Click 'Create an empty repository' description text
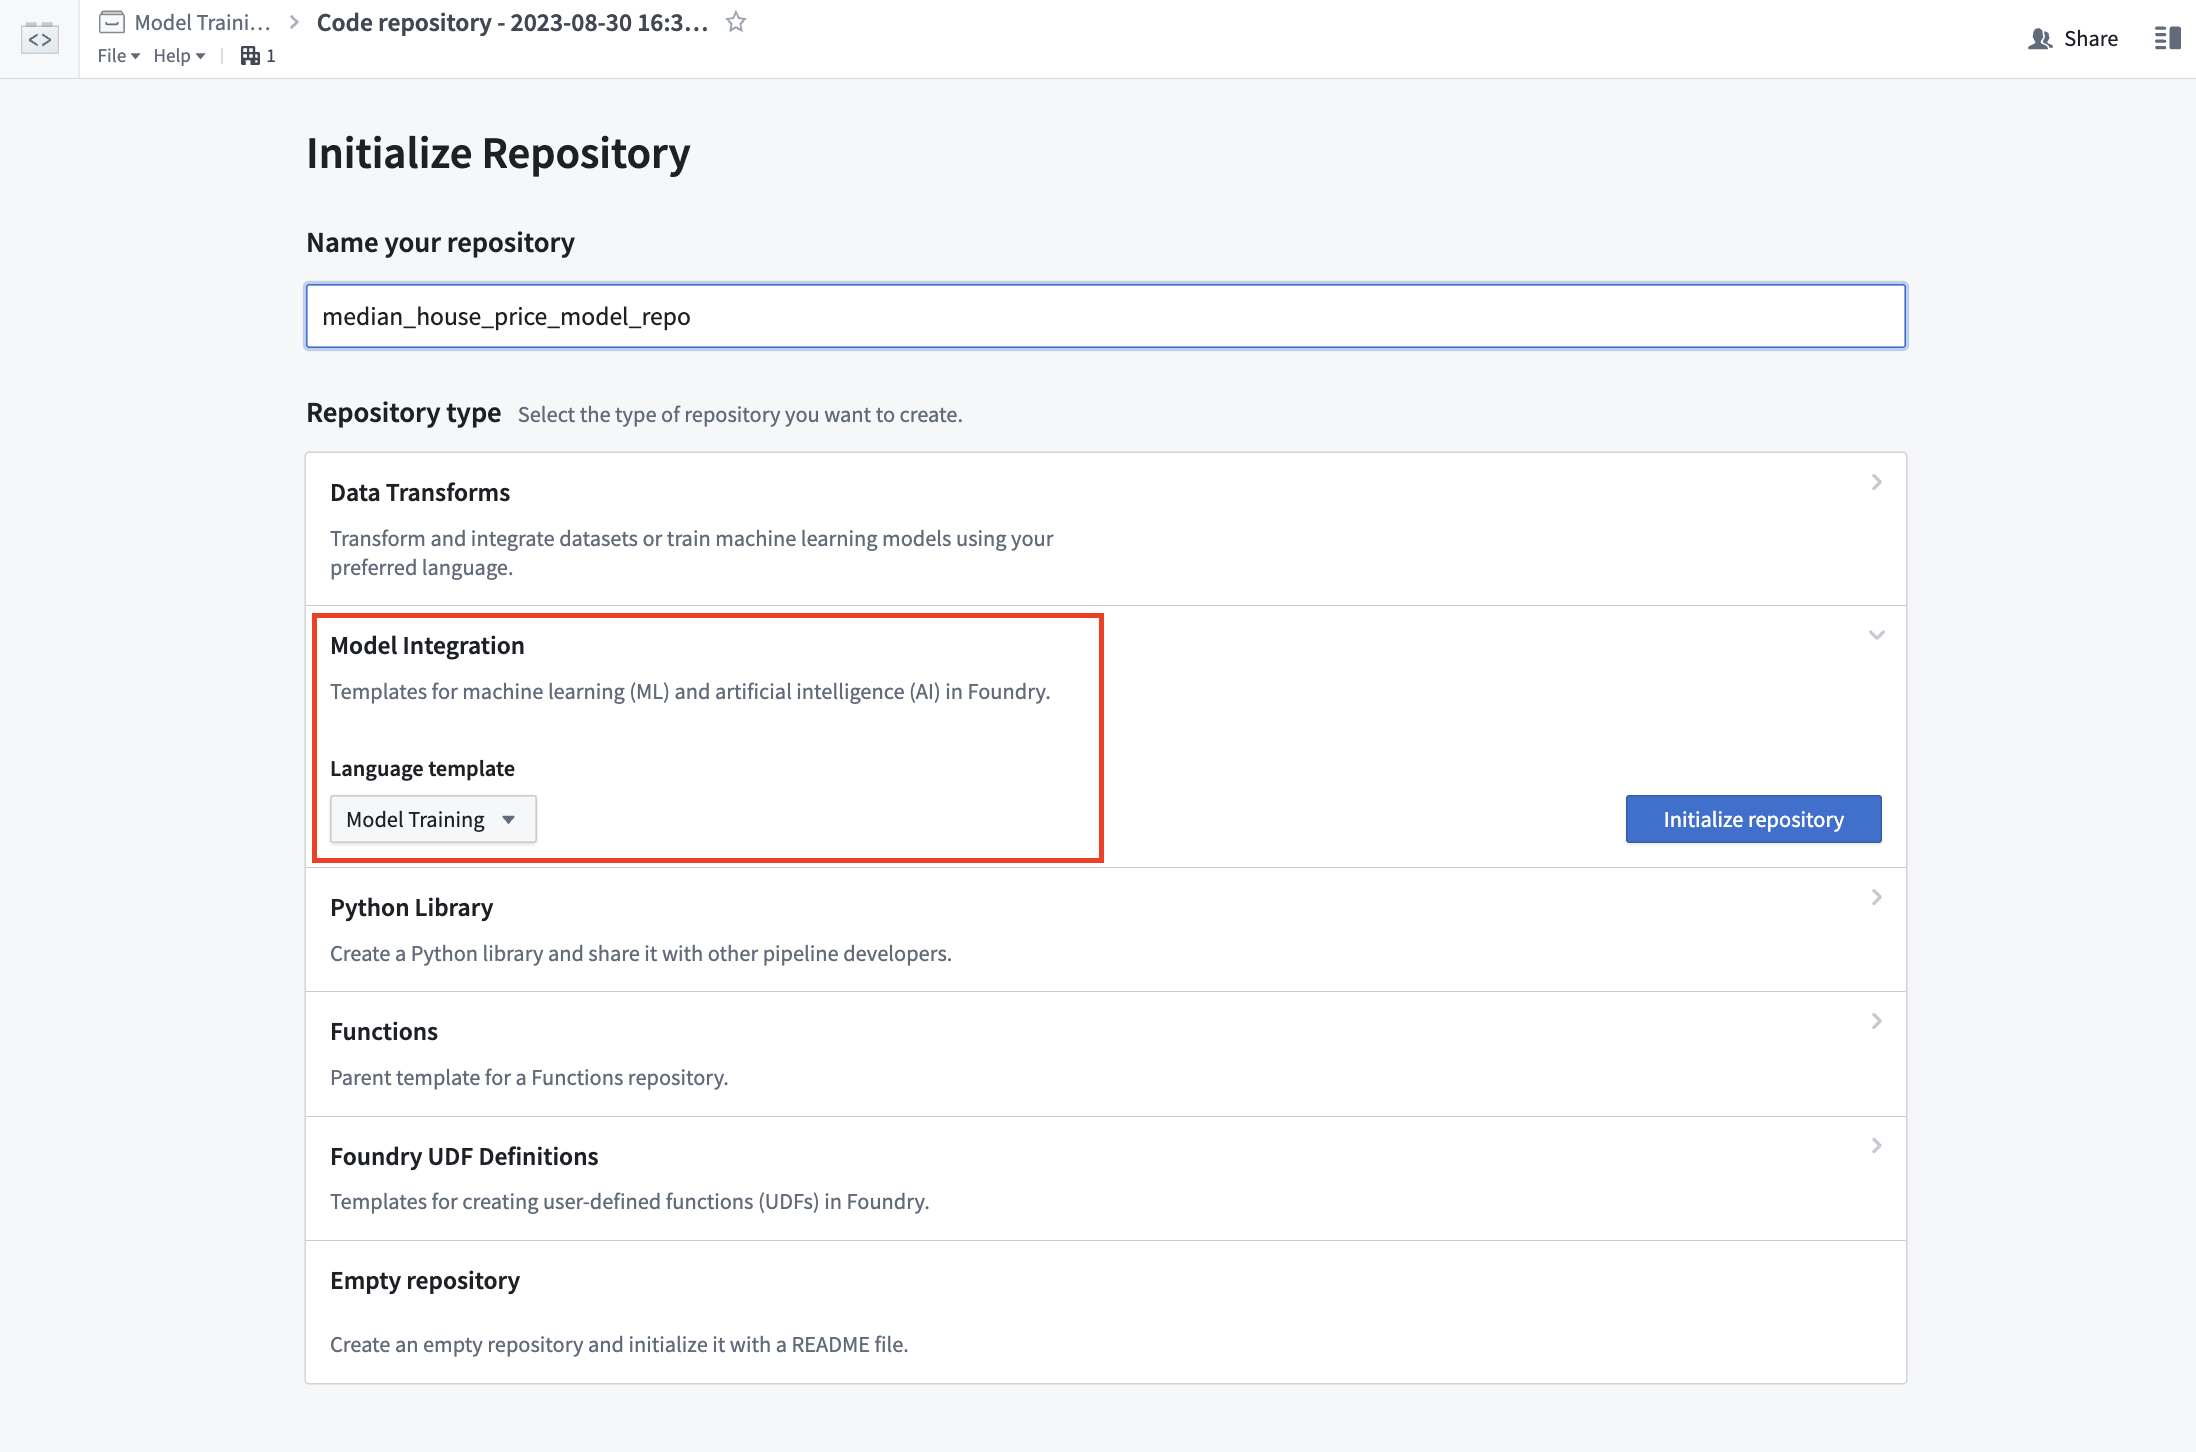This screenshot has height=1452, width=2196. click(619, 1344)
